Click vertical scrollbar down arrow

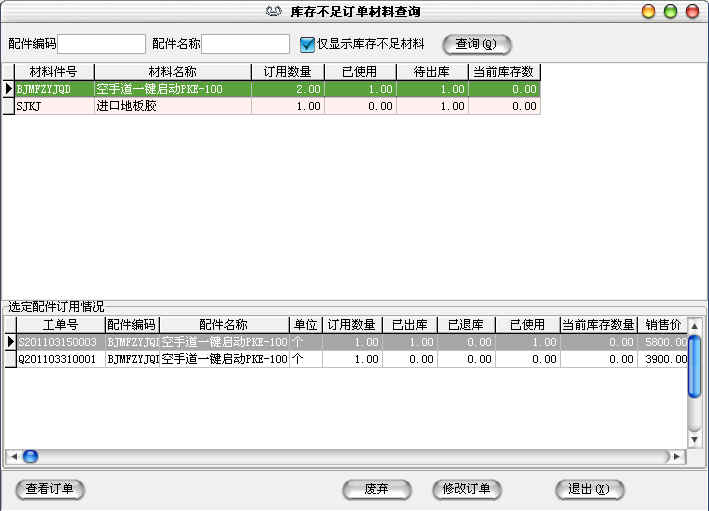pos(695,439)
